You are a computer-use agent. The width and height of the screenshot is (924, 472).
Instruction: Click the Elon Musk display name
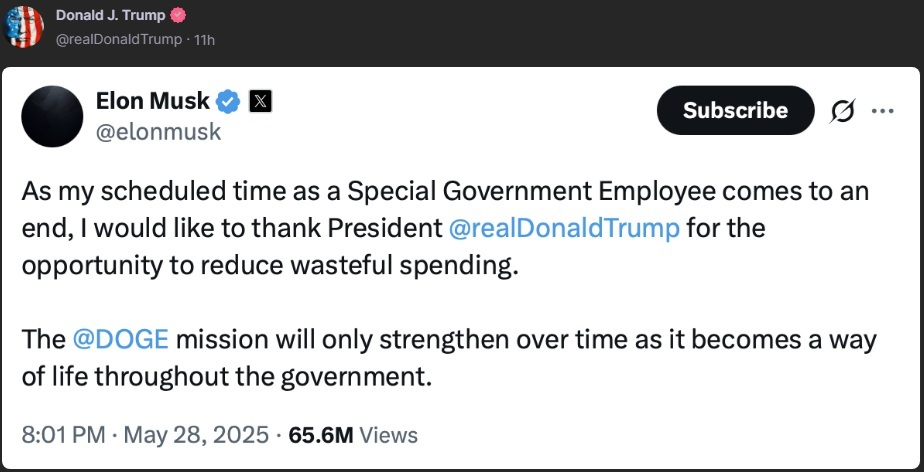click(153, 101)
